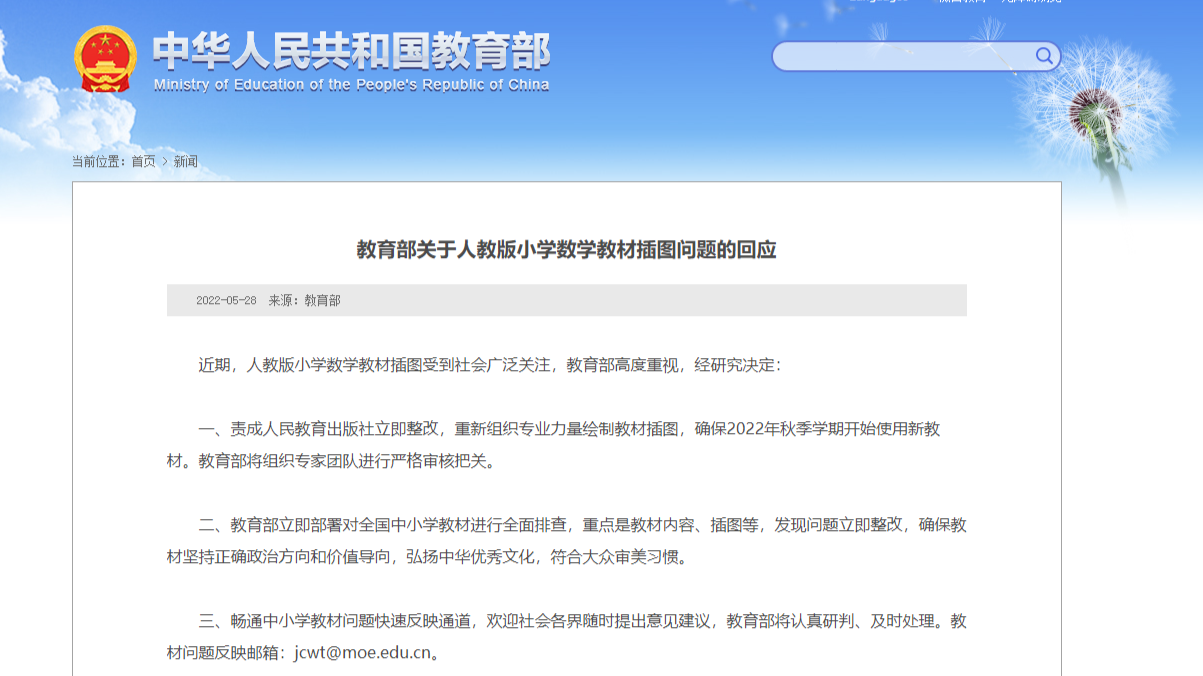Click the 中华人民共和国教育部 site title
The image size is (1203, 676).
(x=351, y=51)
